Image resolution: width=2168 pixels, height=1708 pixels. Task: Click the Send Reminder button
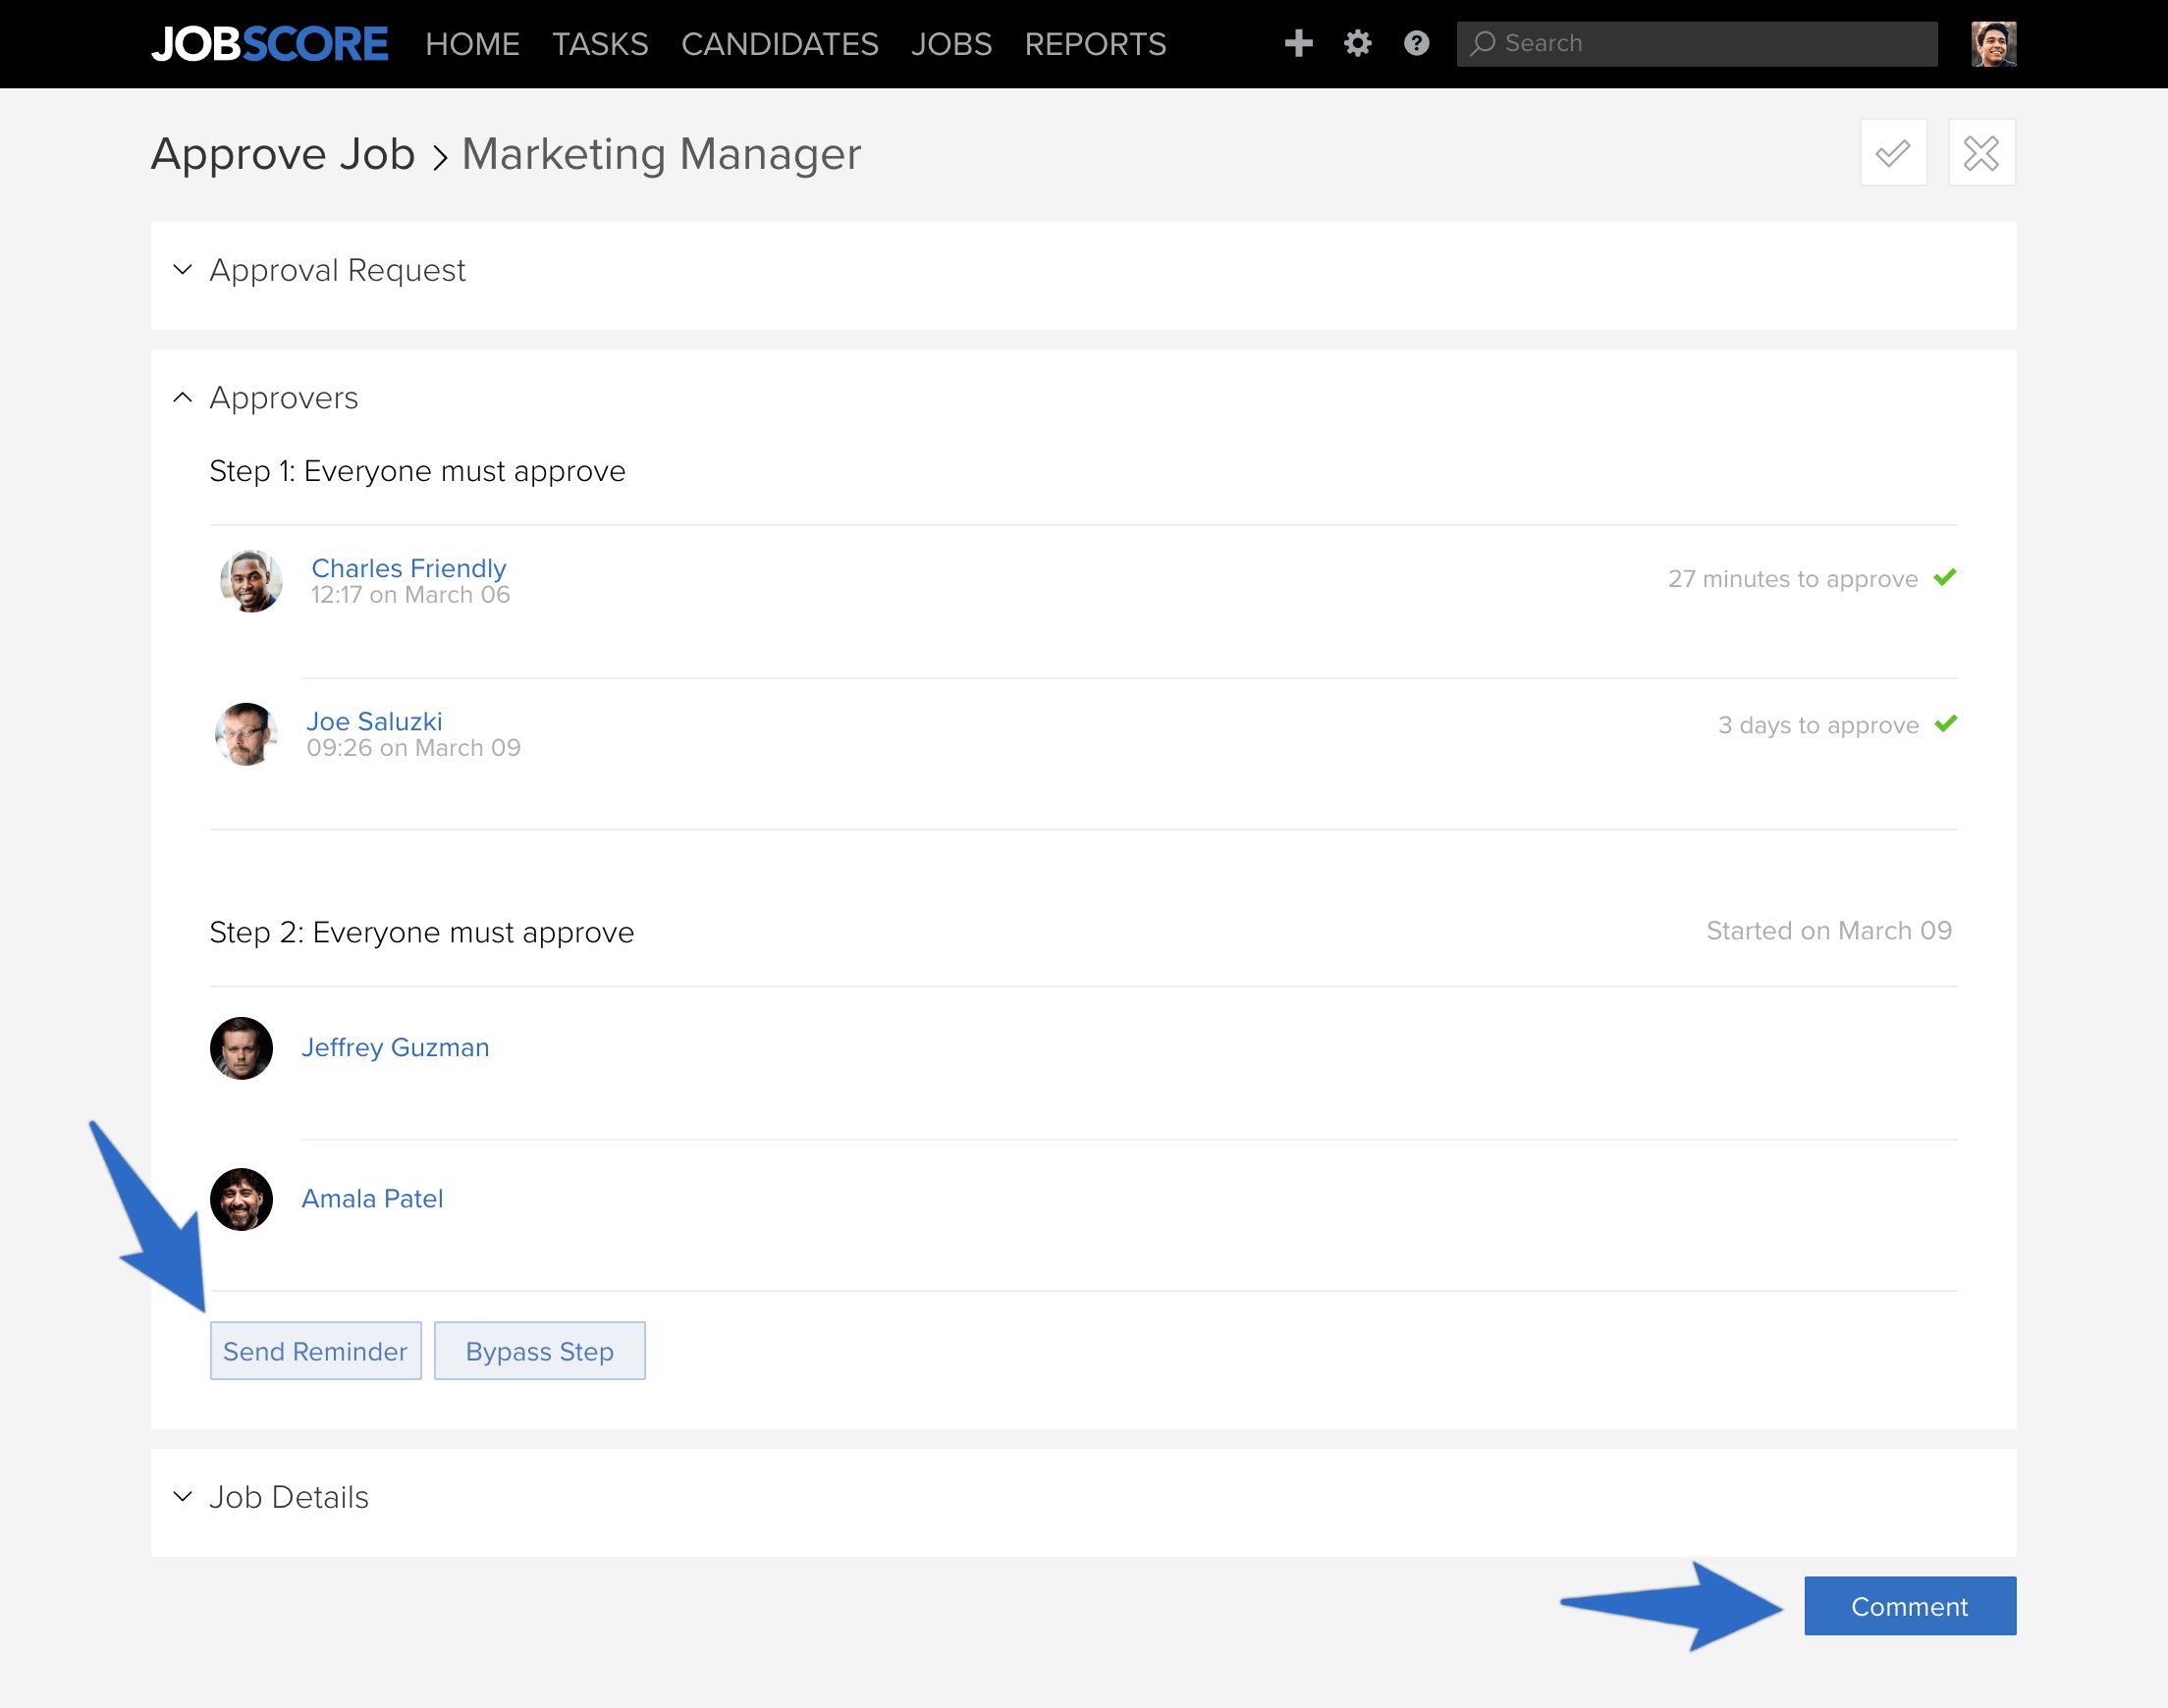pyautogui.click(x=315, y=1351)
